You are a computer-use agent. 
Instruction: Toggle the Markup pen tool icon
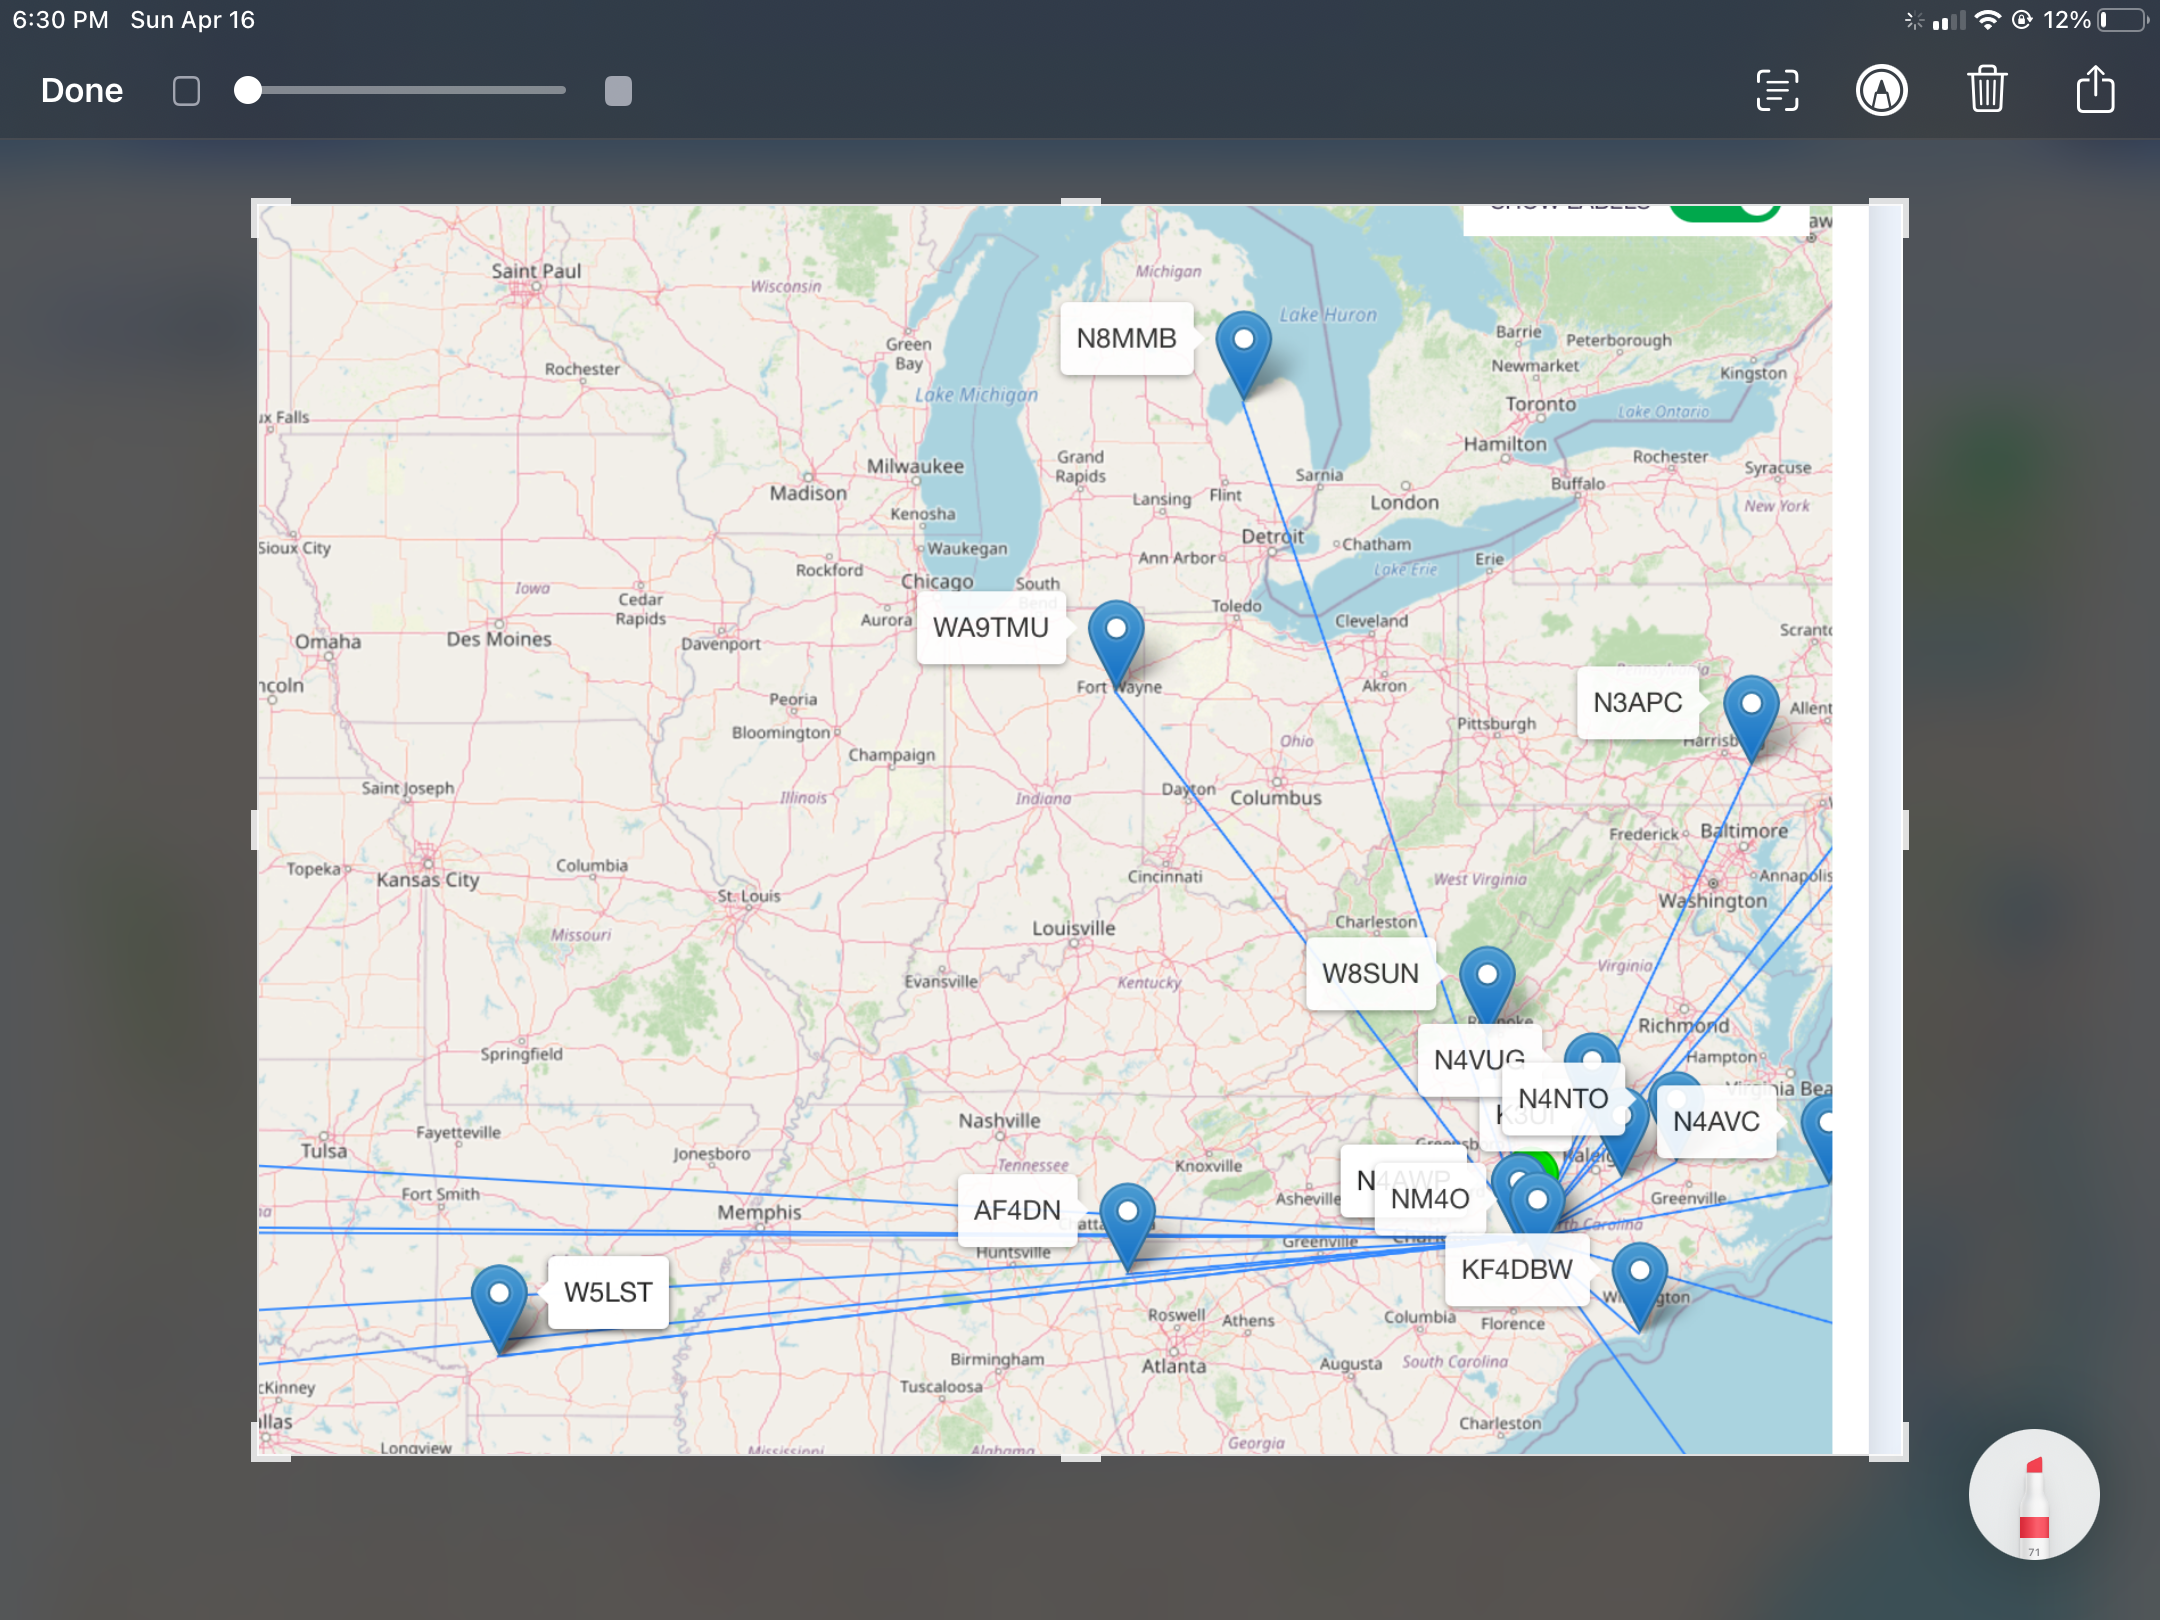pos(1881,91)
